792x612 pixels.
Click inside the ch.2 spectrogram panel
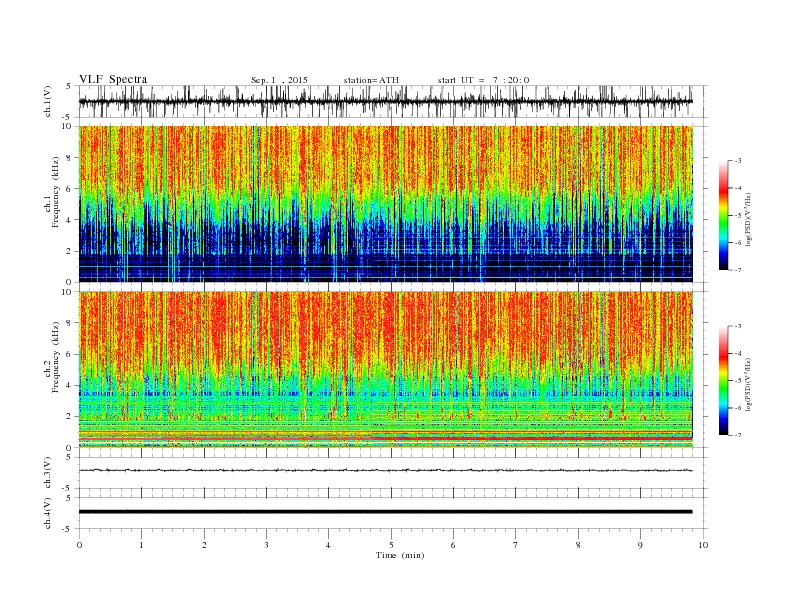386,369
